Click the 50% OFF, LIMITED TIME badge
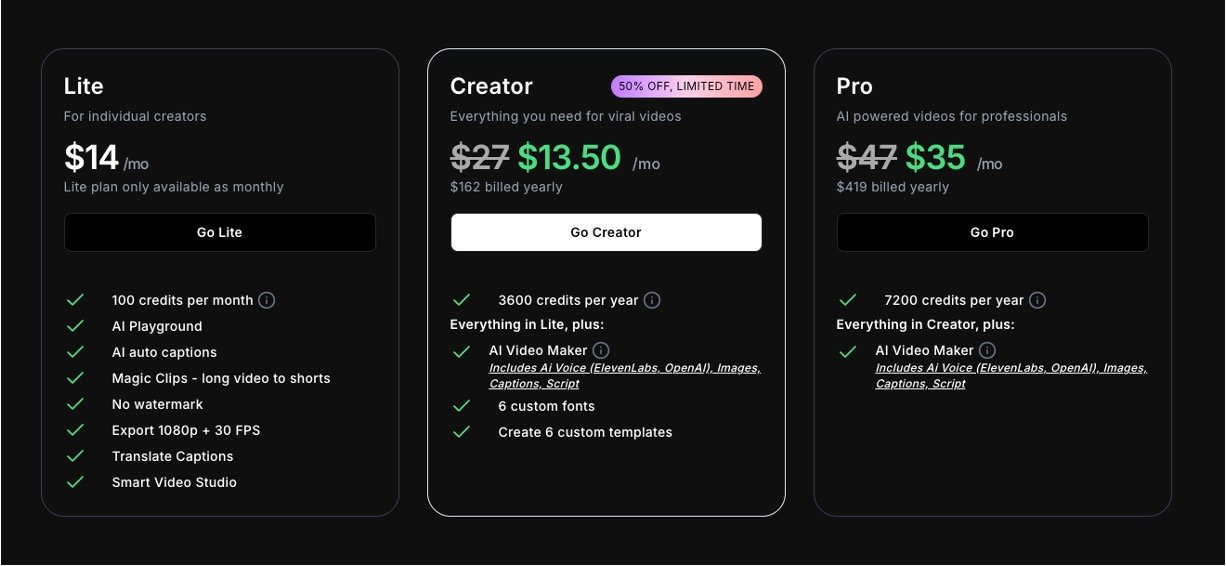1226x566 pixels. (x=686, y=87)
